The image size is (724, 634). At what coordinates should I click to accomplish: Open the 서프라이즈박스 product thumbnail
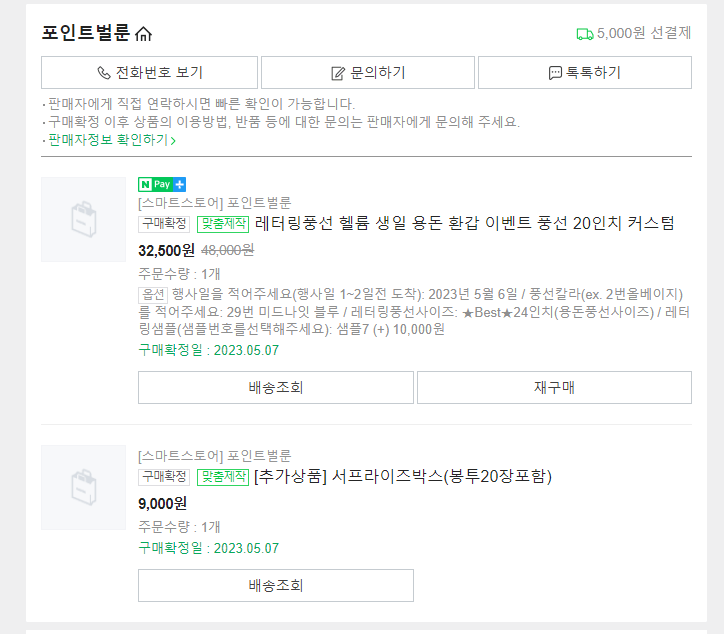tap(84, 488)
